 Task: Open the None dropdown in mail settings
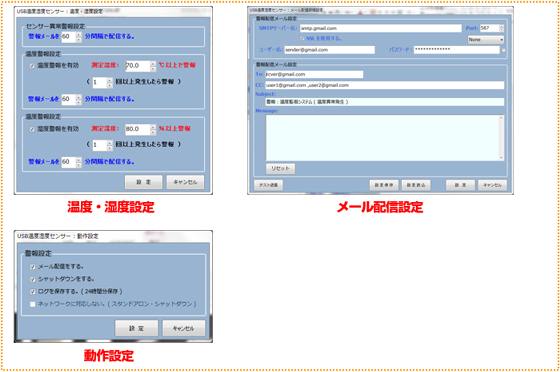(x=486, y=40)
